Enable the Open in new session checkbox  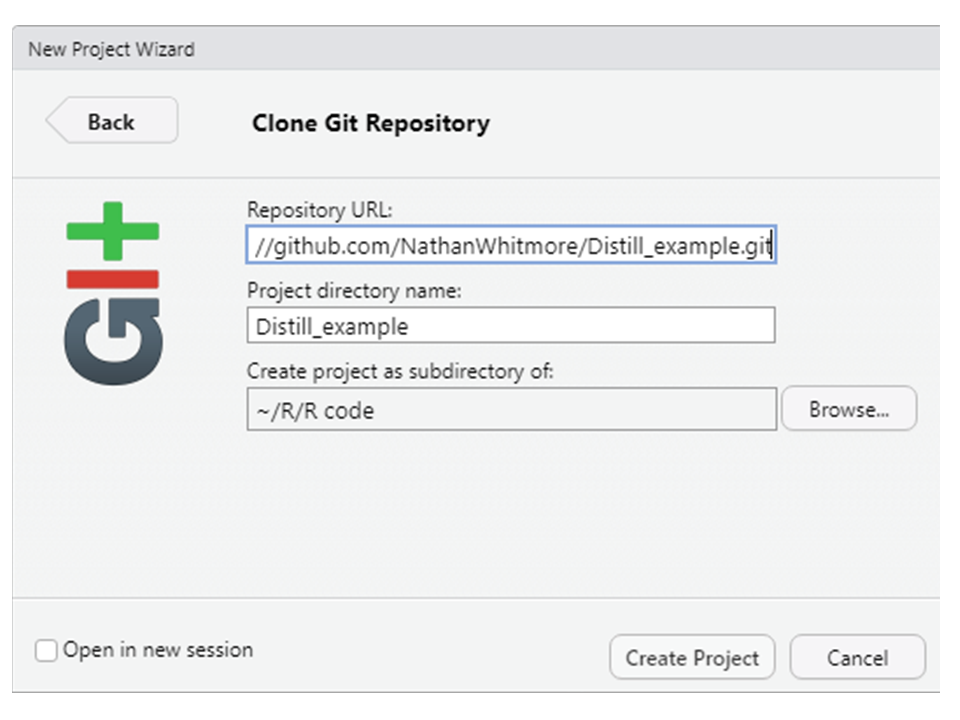(46, 650)
